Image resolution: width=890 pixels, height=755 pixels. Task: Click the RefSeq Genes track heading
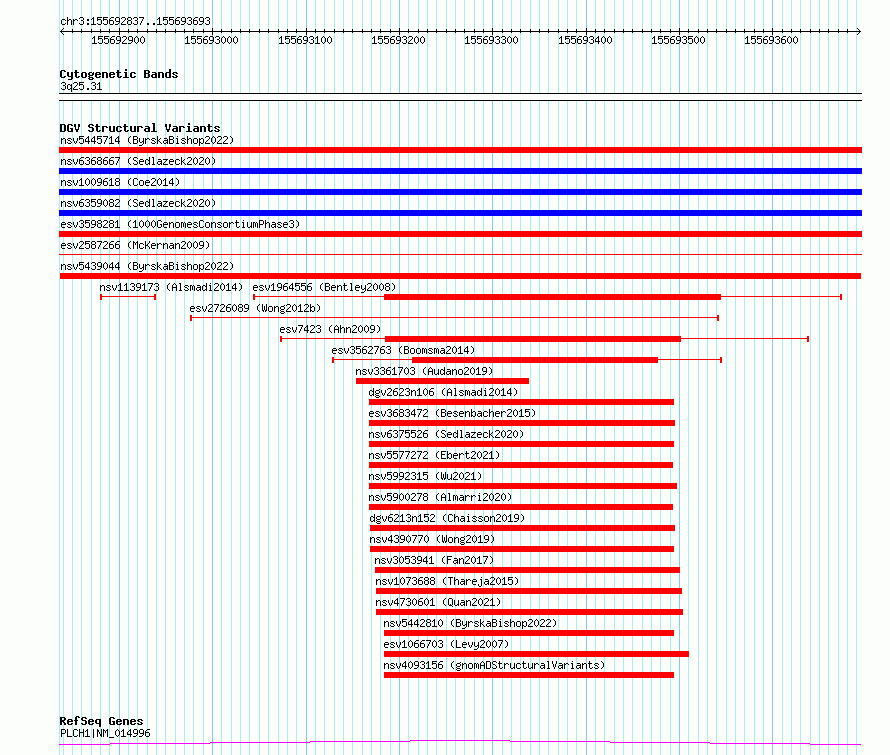(x=101, y=721)
